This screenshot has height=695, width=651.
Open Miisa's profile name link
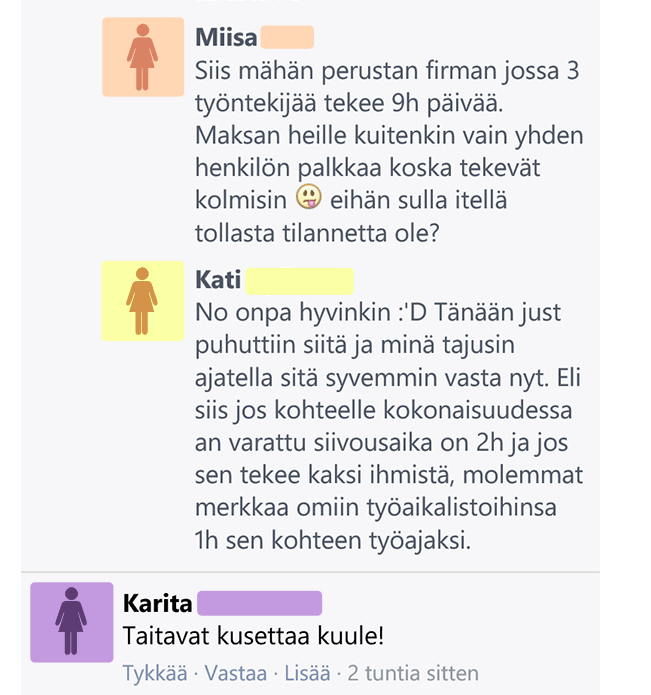pos(226,37)
